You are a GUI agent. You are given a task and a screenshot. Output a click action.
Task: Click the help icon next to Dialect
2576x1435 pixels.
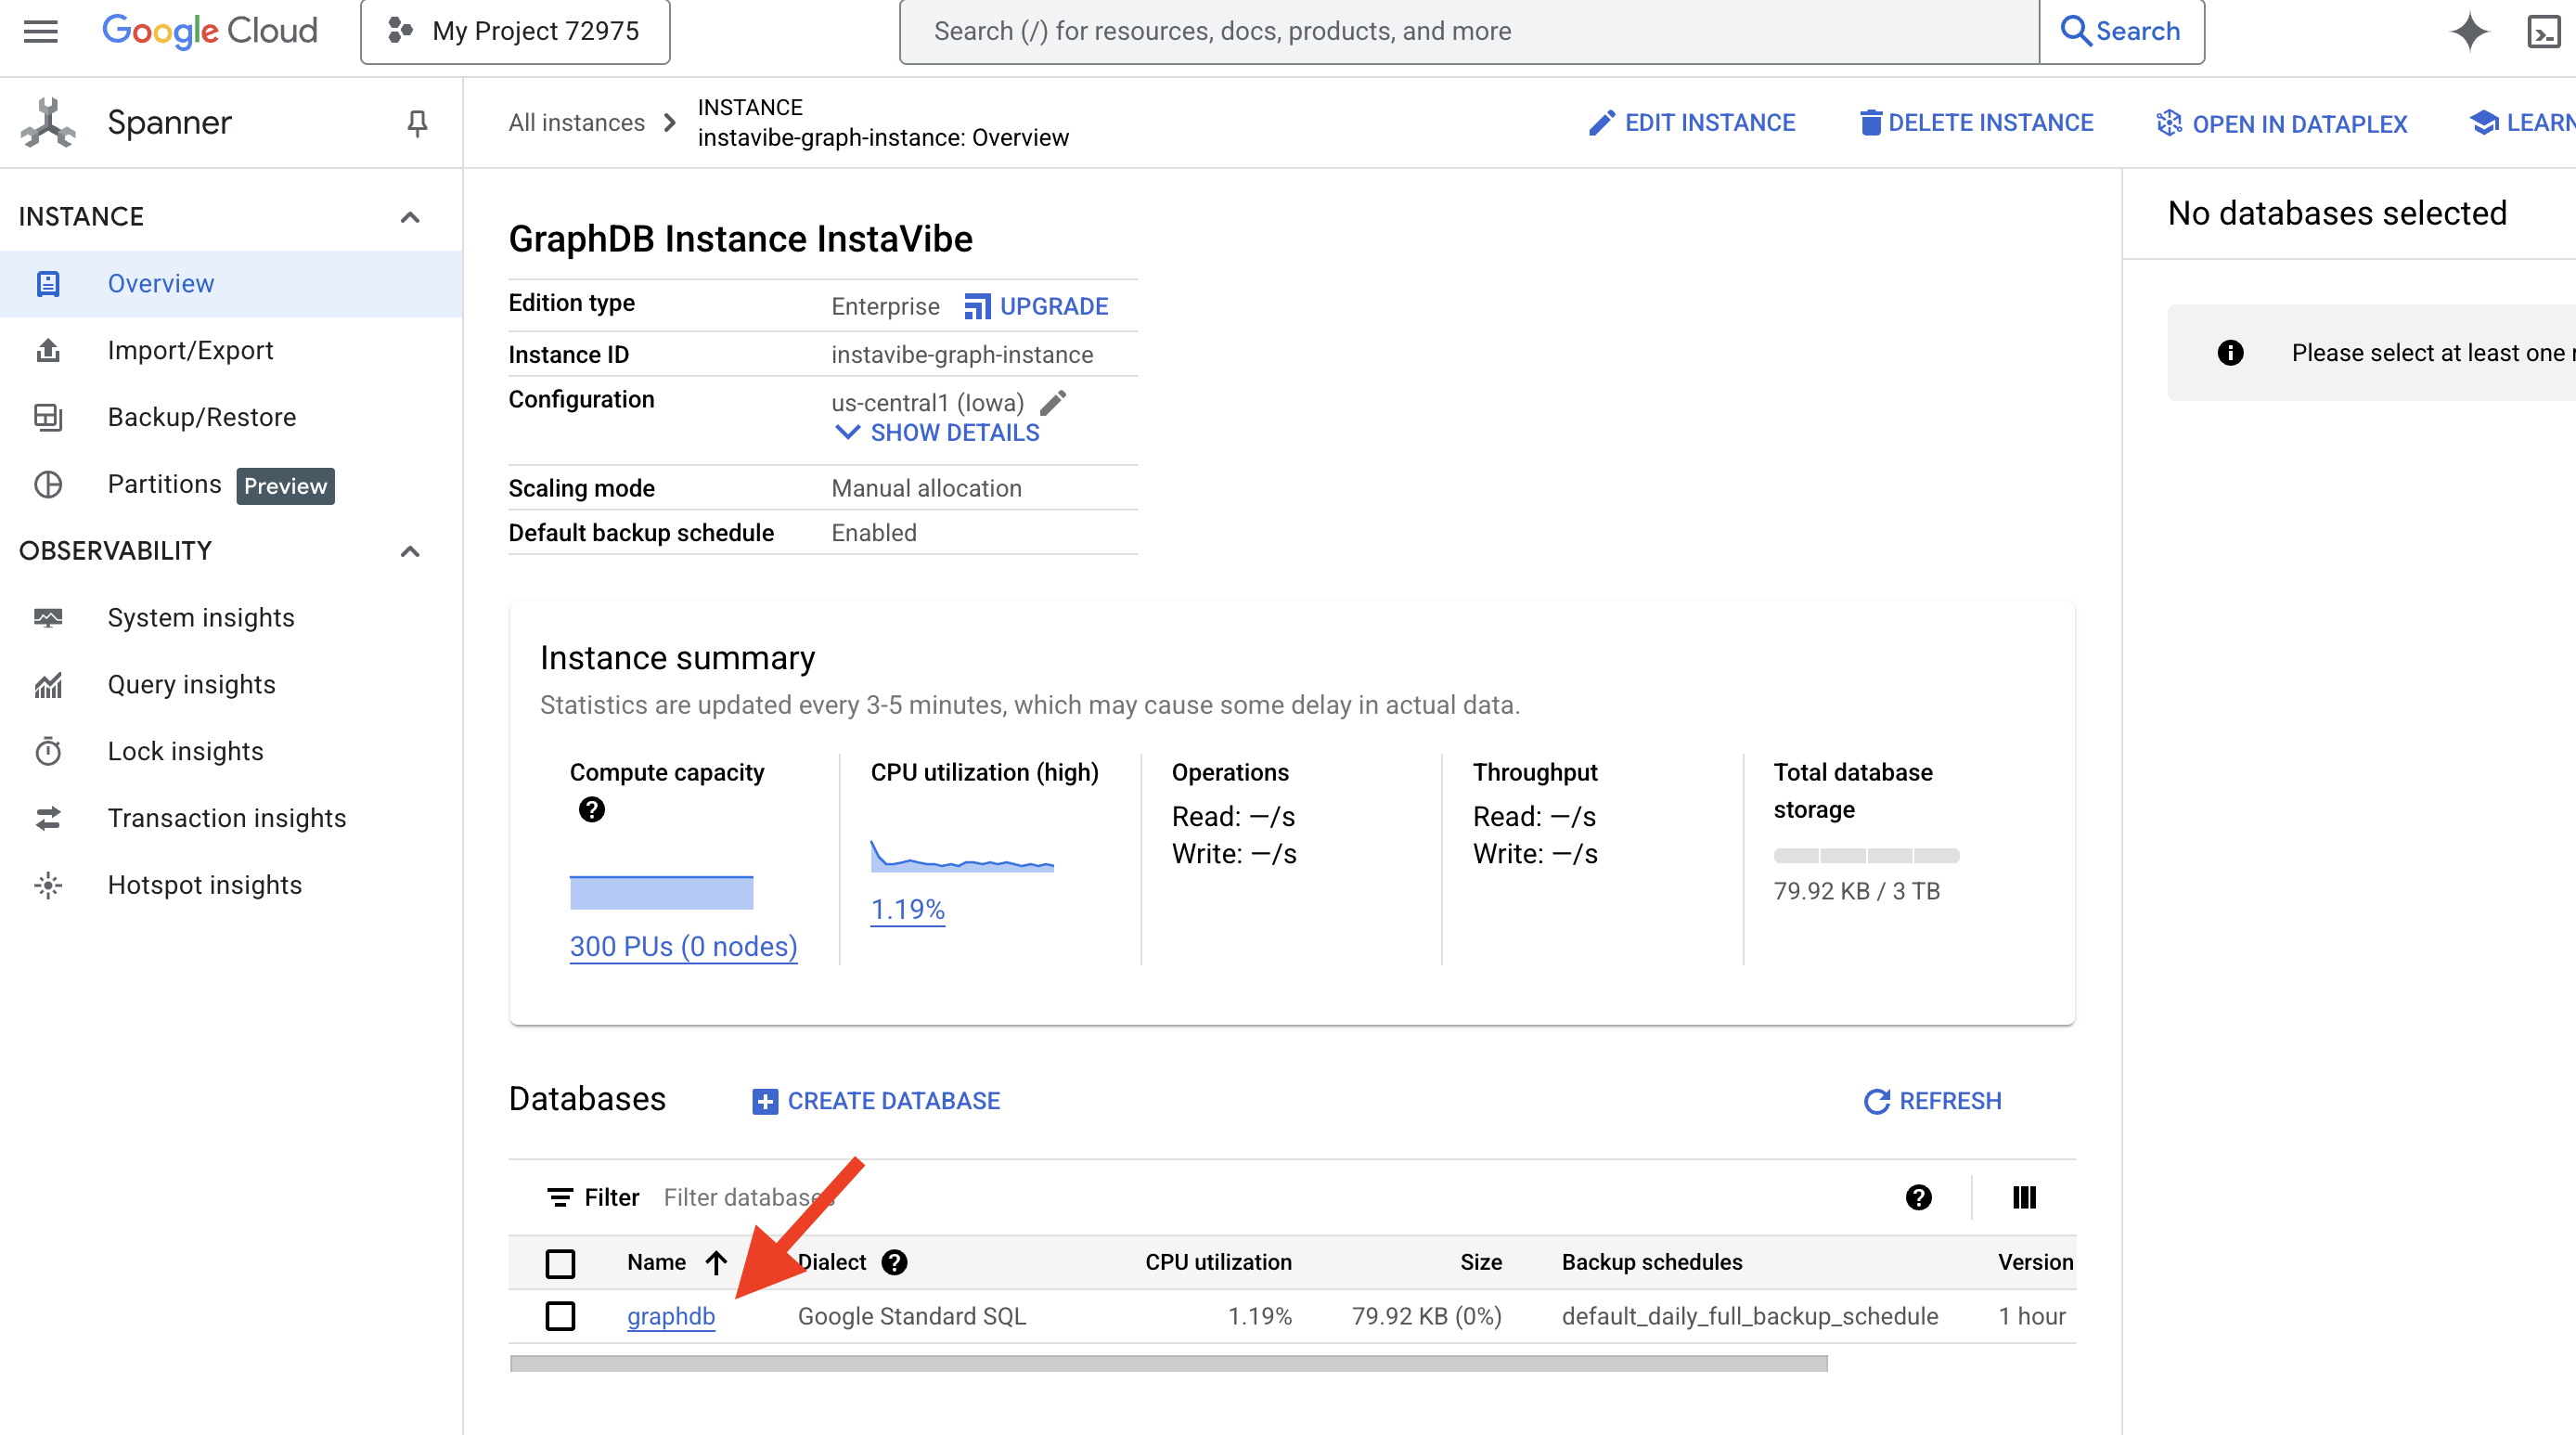coord(895,1262)
